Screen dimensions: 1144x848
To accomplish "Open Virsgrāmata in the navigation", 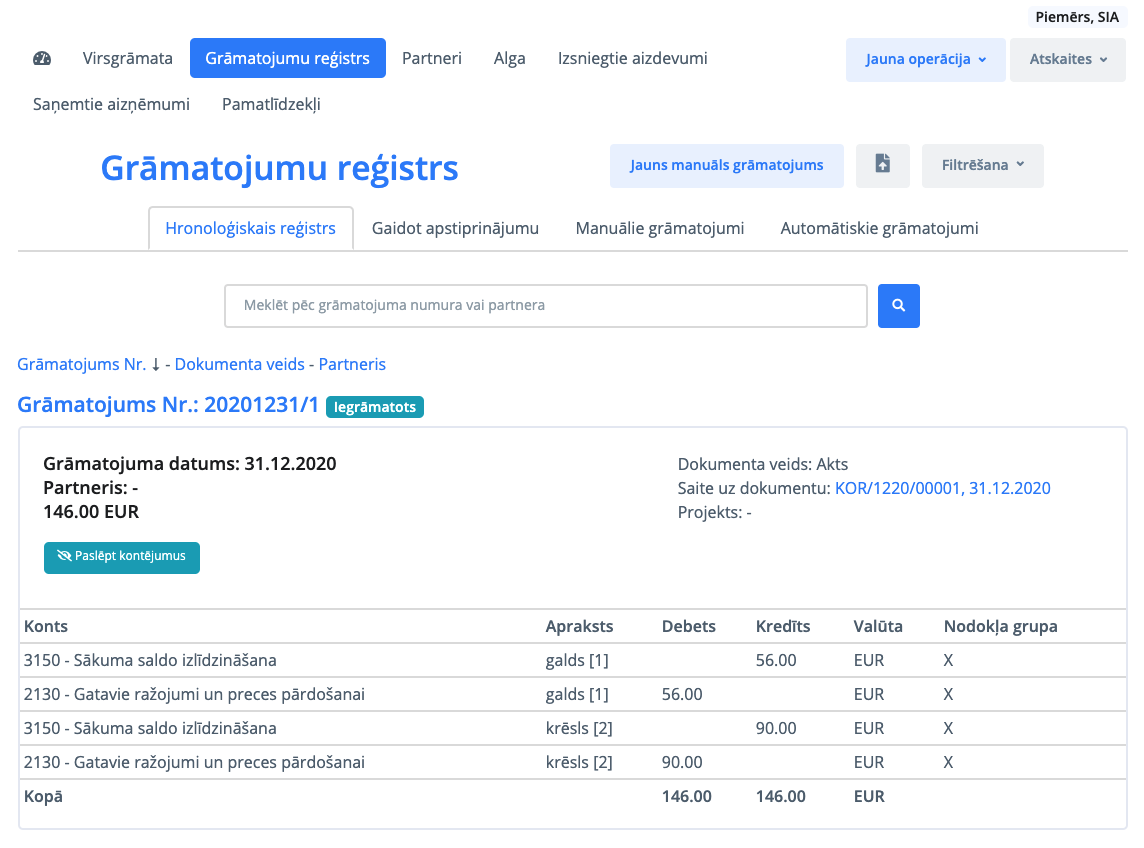I will click(128, 58).
